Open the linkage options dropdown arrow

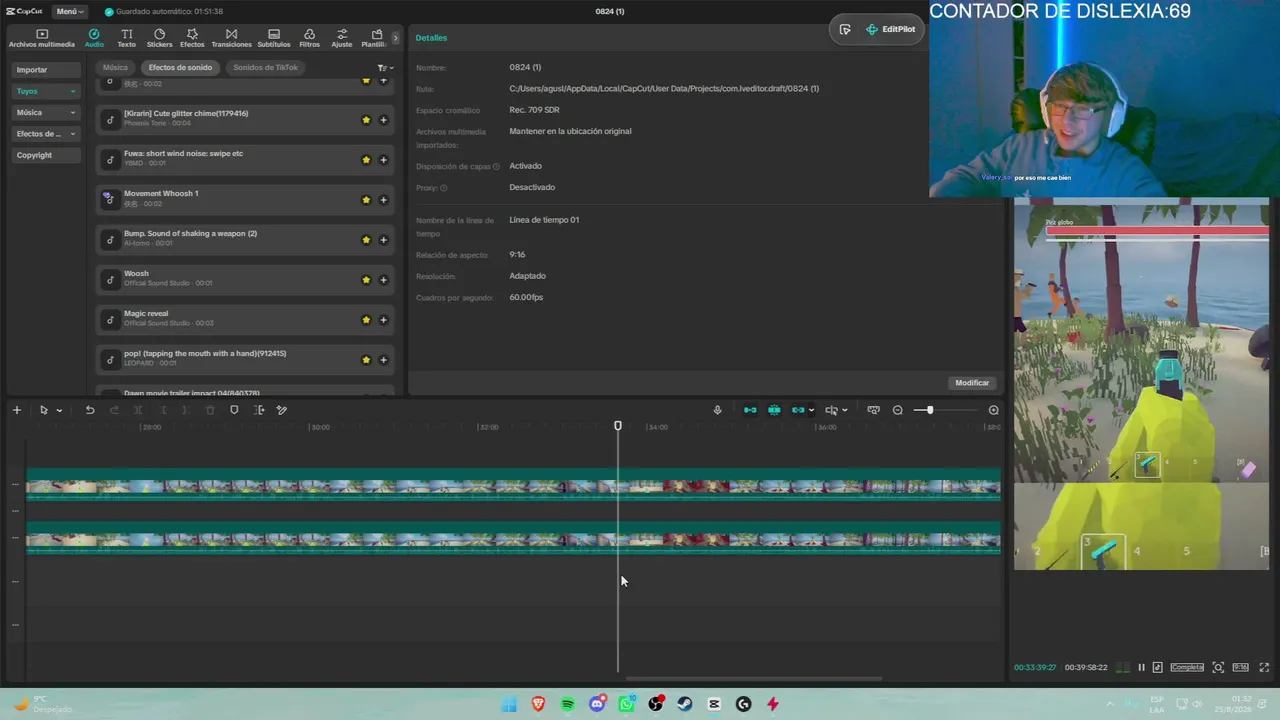point(811,410)
